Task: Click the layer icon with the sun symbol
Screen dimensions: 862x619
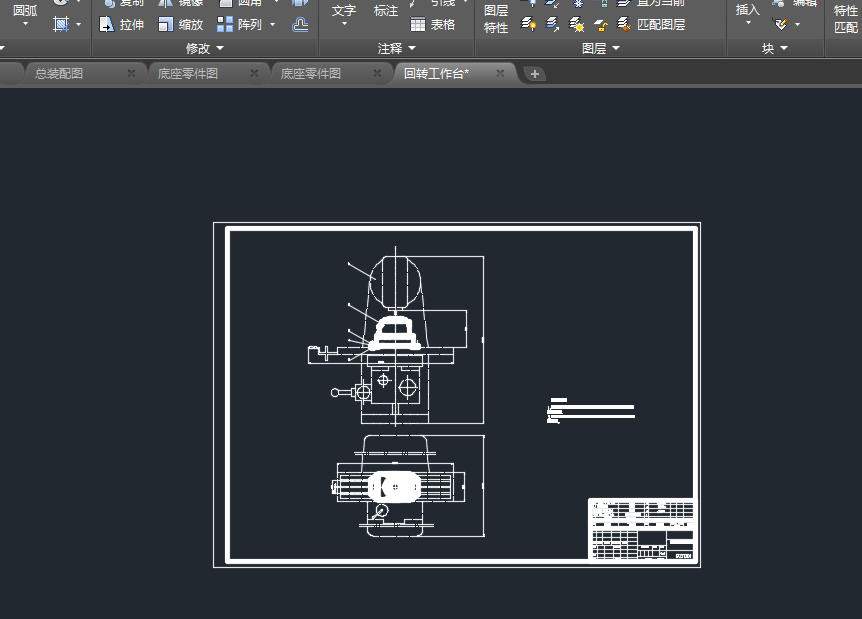Action: (577, 25)
